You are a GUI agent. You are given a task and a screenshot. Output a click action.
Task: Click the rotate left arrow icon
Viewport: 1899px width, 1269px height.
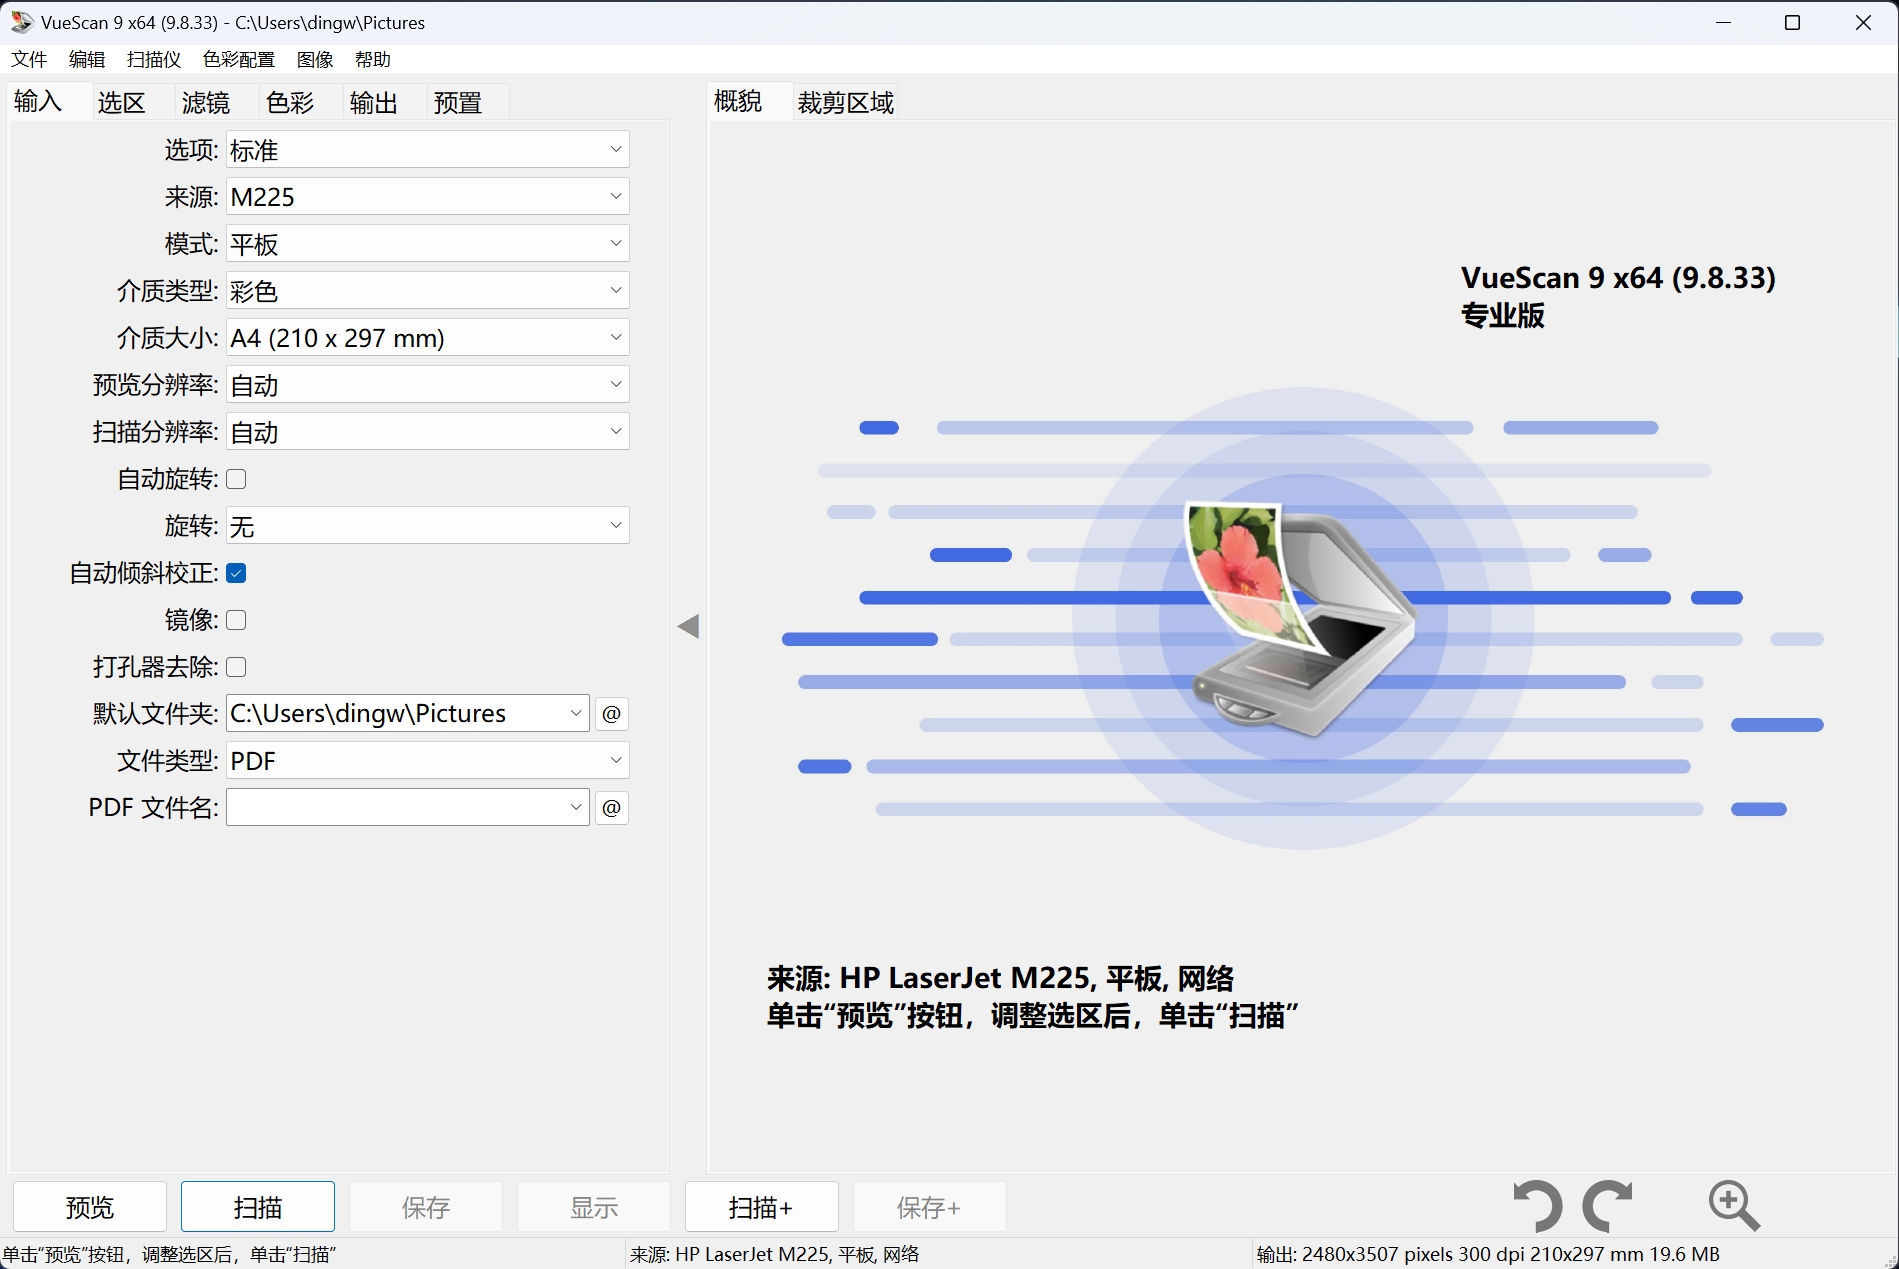(1537, 1205)
